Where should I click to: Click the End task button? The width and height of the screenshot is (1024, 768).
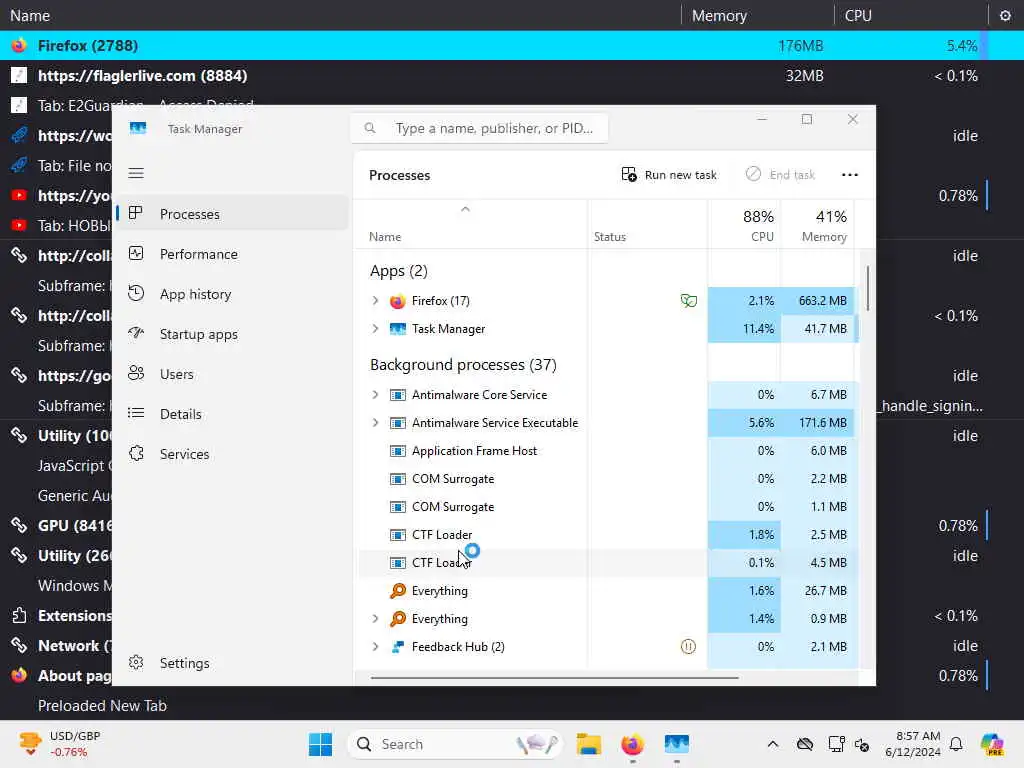tap(780, 174)
